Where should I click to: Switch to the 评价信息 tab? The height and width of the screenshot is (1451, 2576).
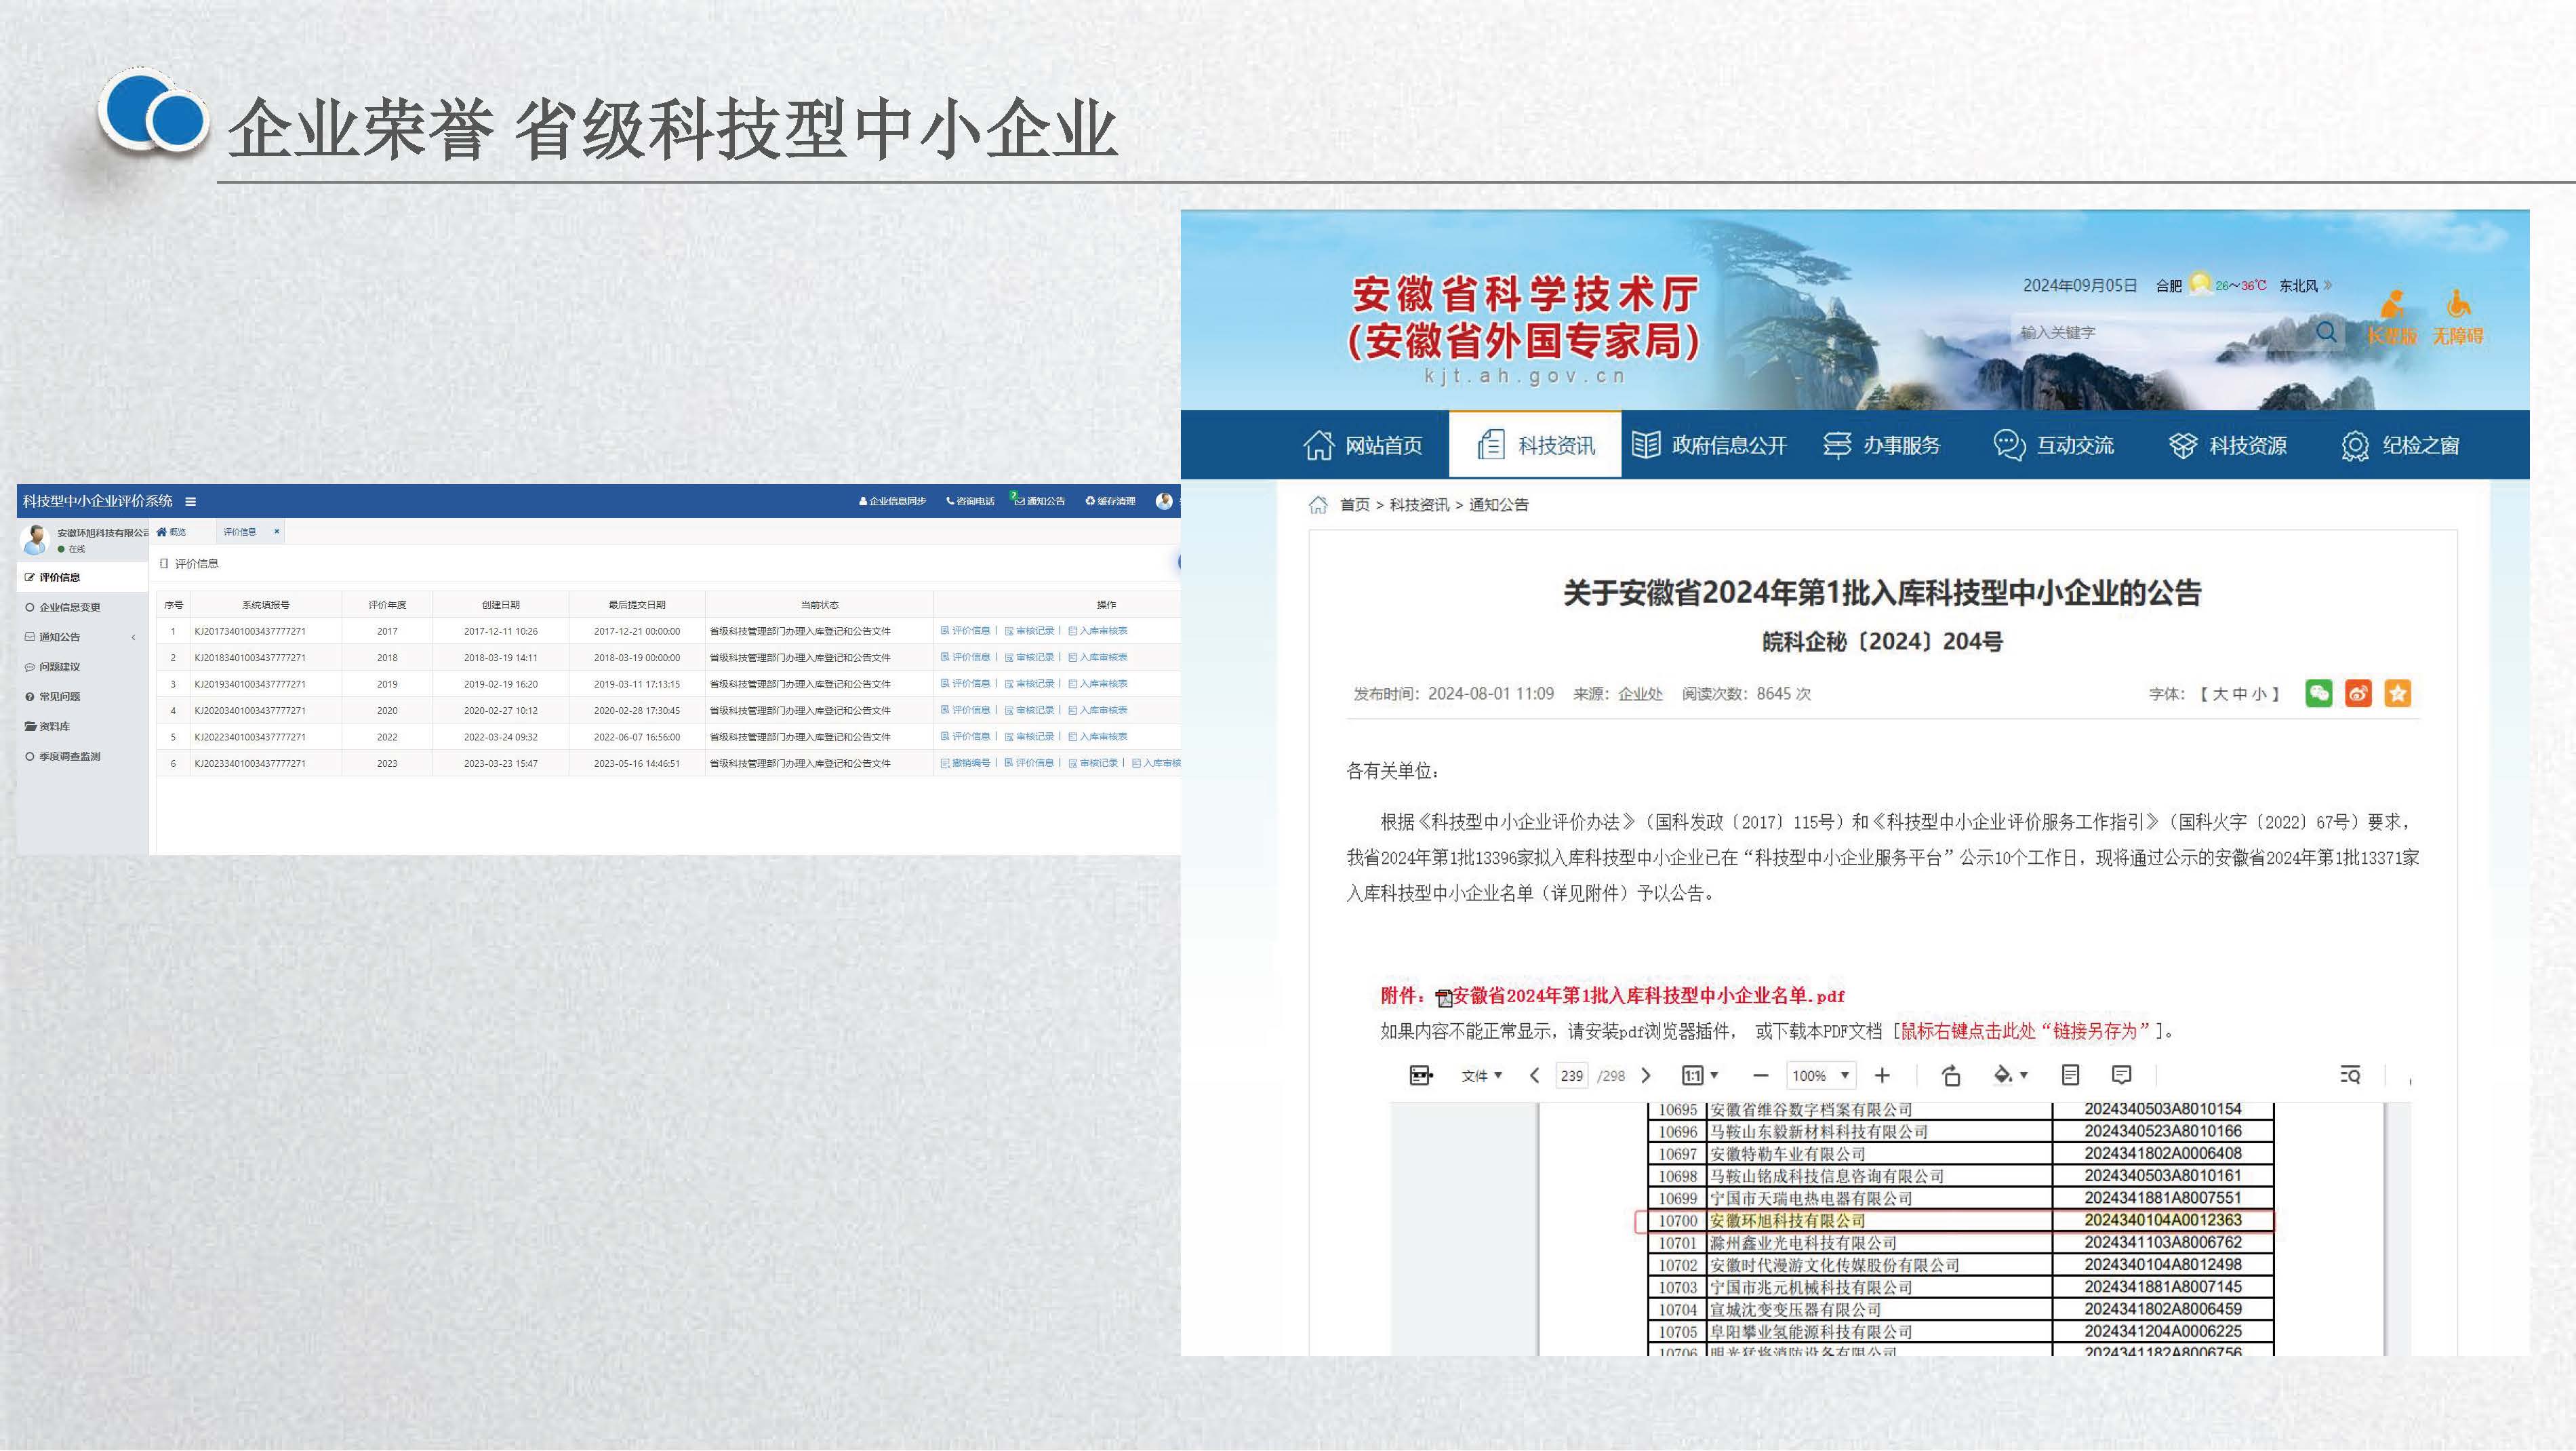click(x=239, y=532)
